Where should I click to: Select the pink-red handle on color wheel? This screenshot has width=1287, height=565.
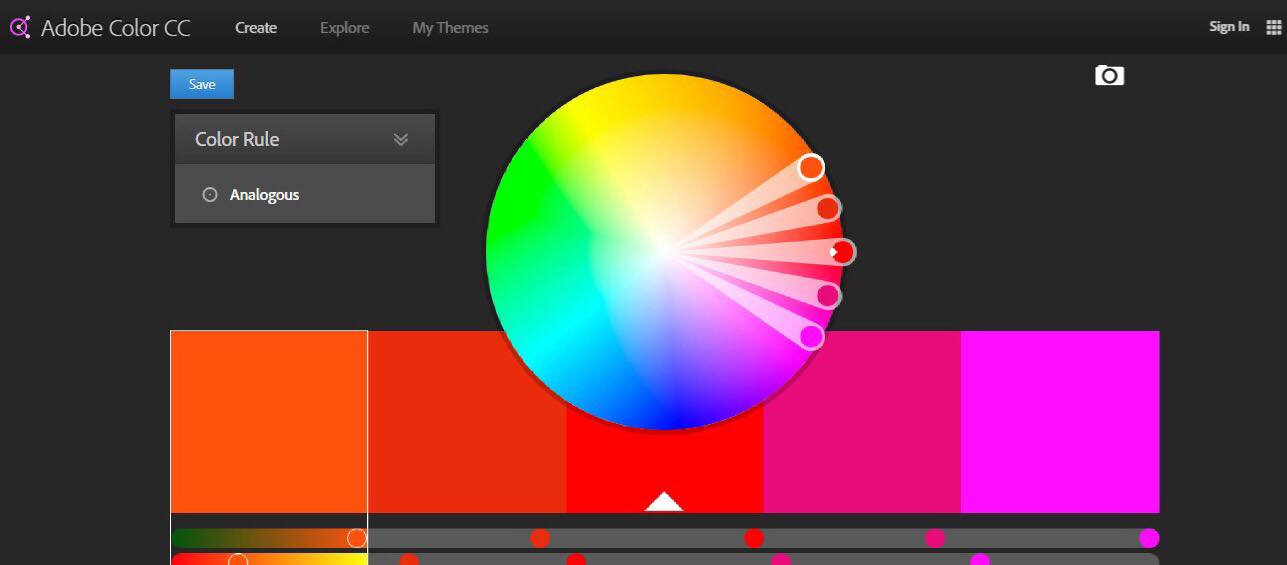pos(828,296)
